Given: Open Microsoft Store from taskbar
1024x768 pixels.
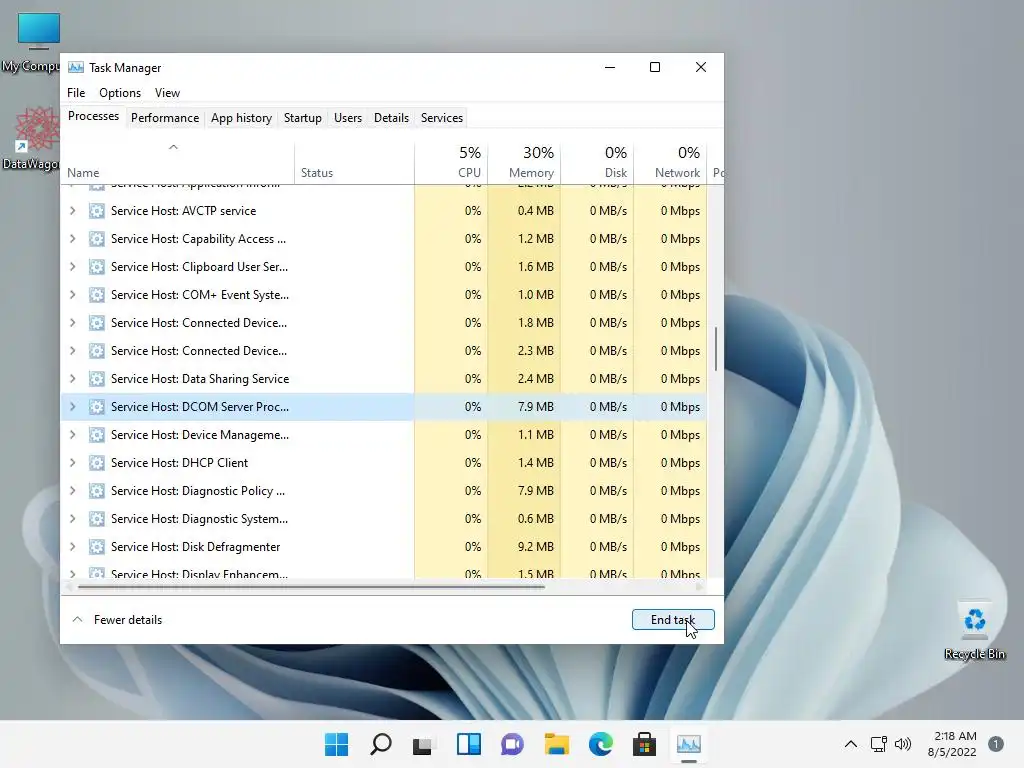Looking at the screenshot, I should (x=645, y=744).
